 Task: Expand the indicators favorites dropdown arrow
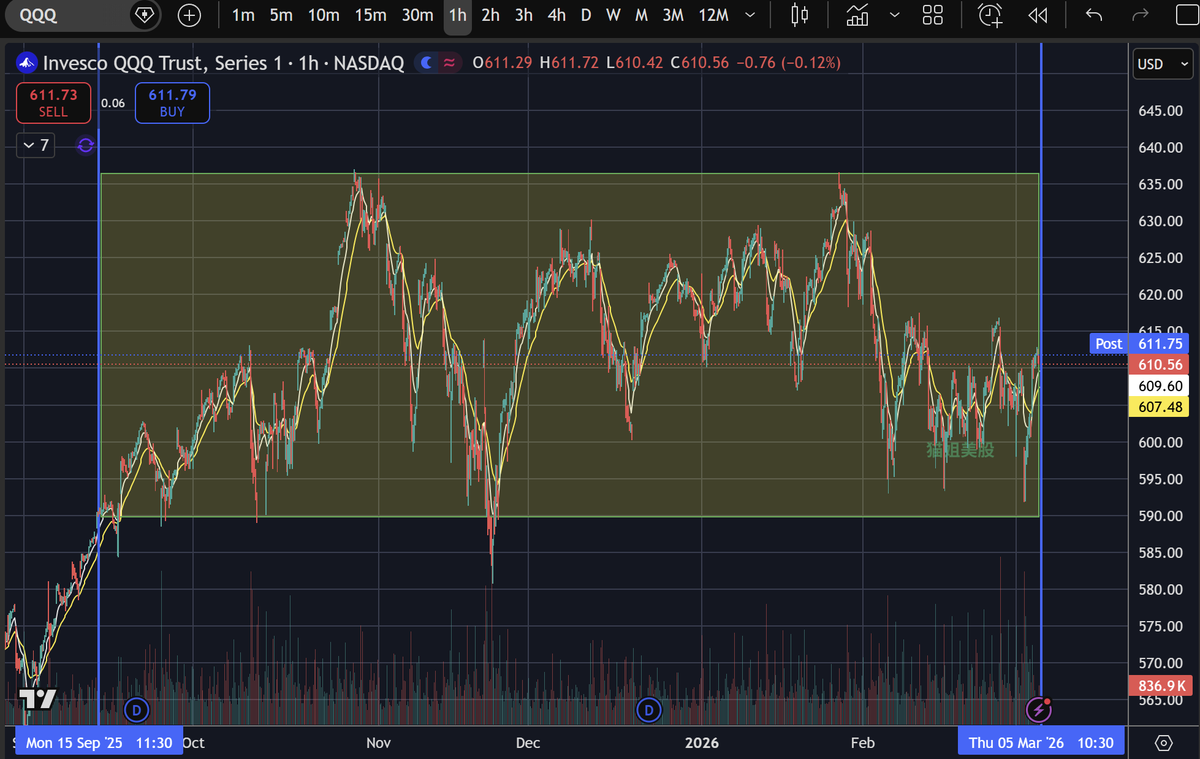[x=894, y=15]
